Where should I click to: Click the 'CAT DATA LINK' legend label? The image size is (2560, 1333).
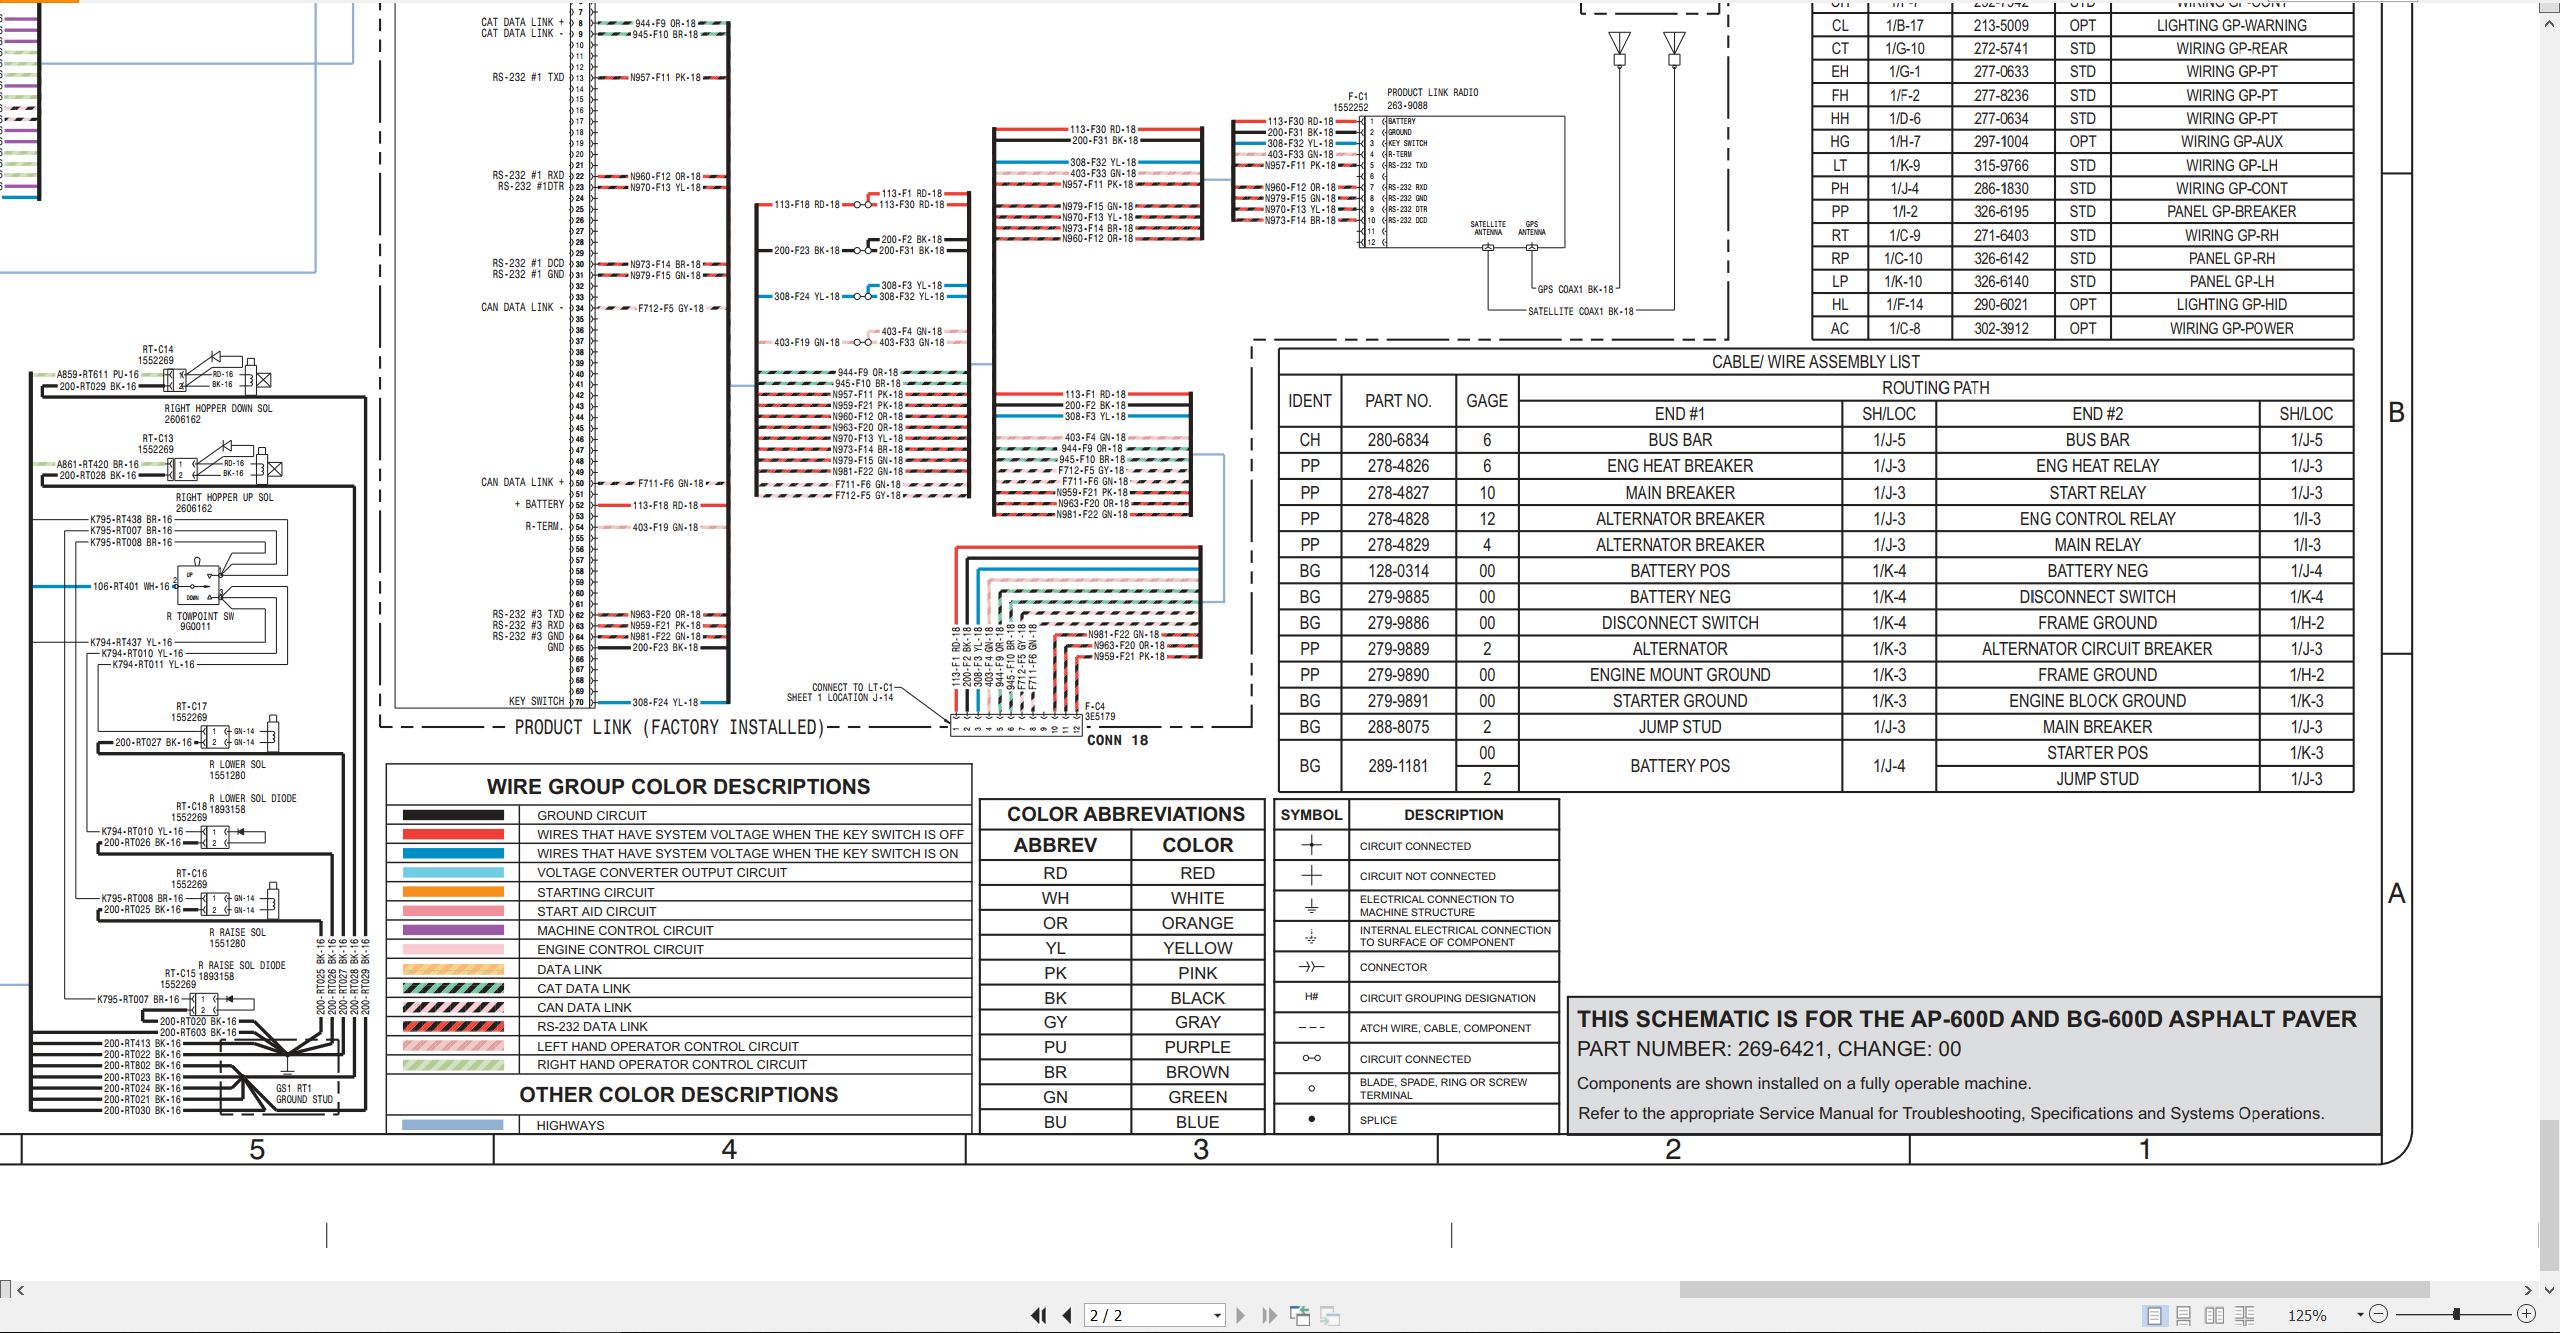coord(584,989)
